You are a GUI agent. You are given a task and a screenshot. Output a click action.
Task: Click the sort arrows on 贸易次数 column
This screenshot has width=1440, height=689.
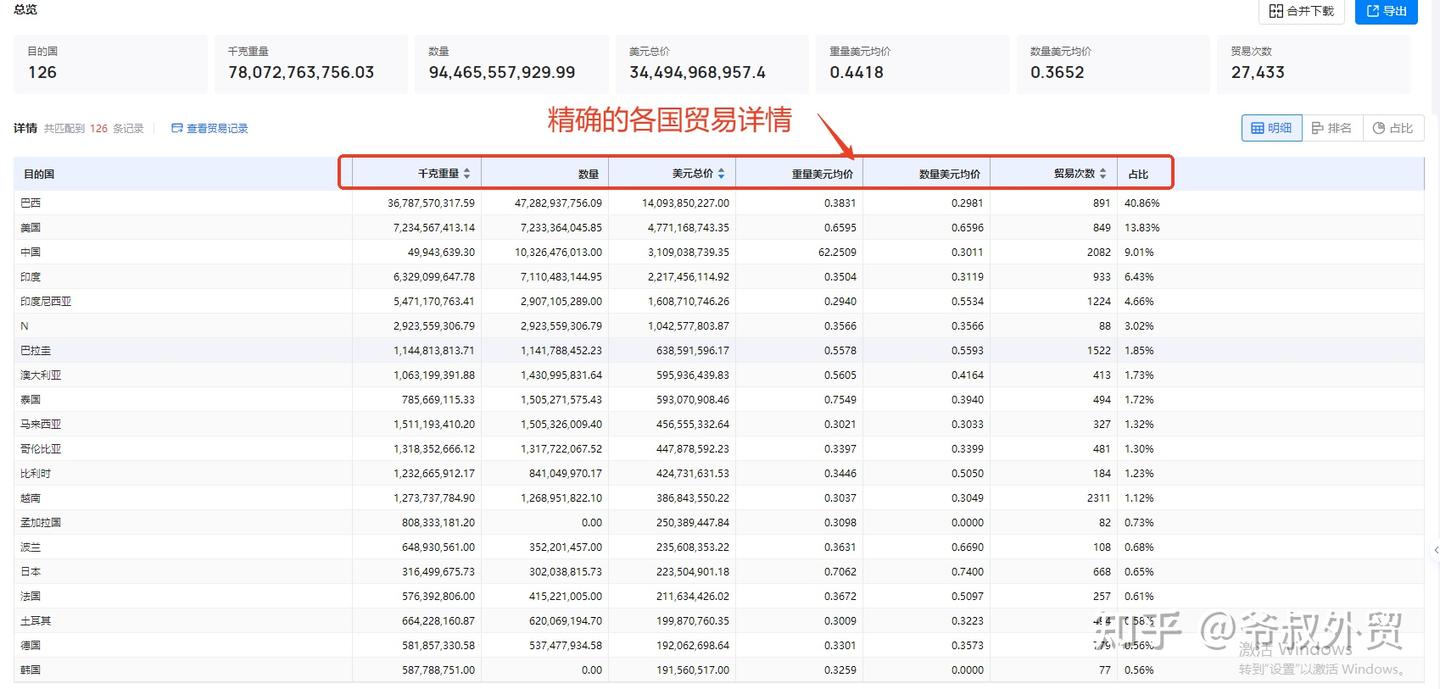(1103, 172)
